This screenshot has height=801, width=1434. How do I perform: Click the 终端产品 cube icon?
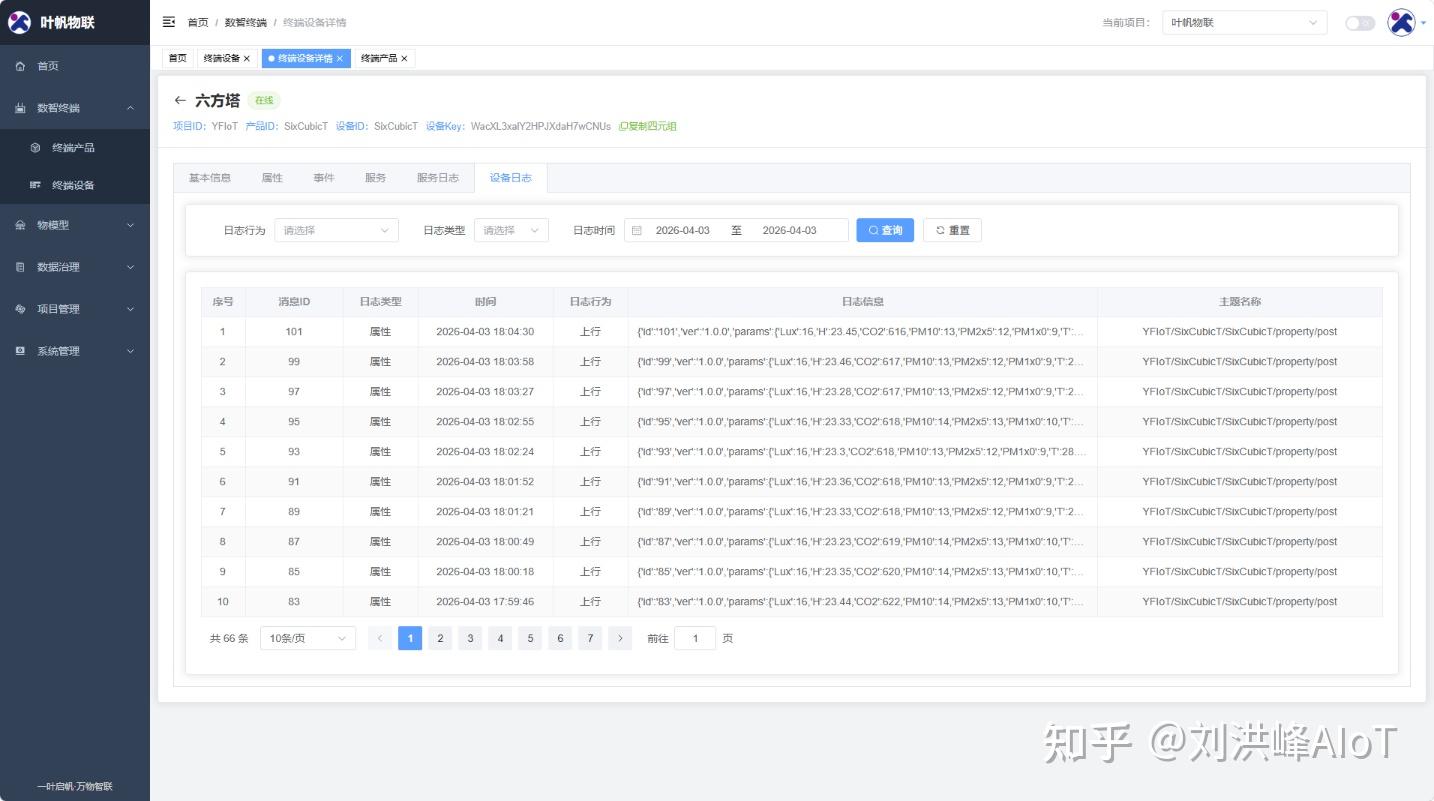tap(35, 148)
